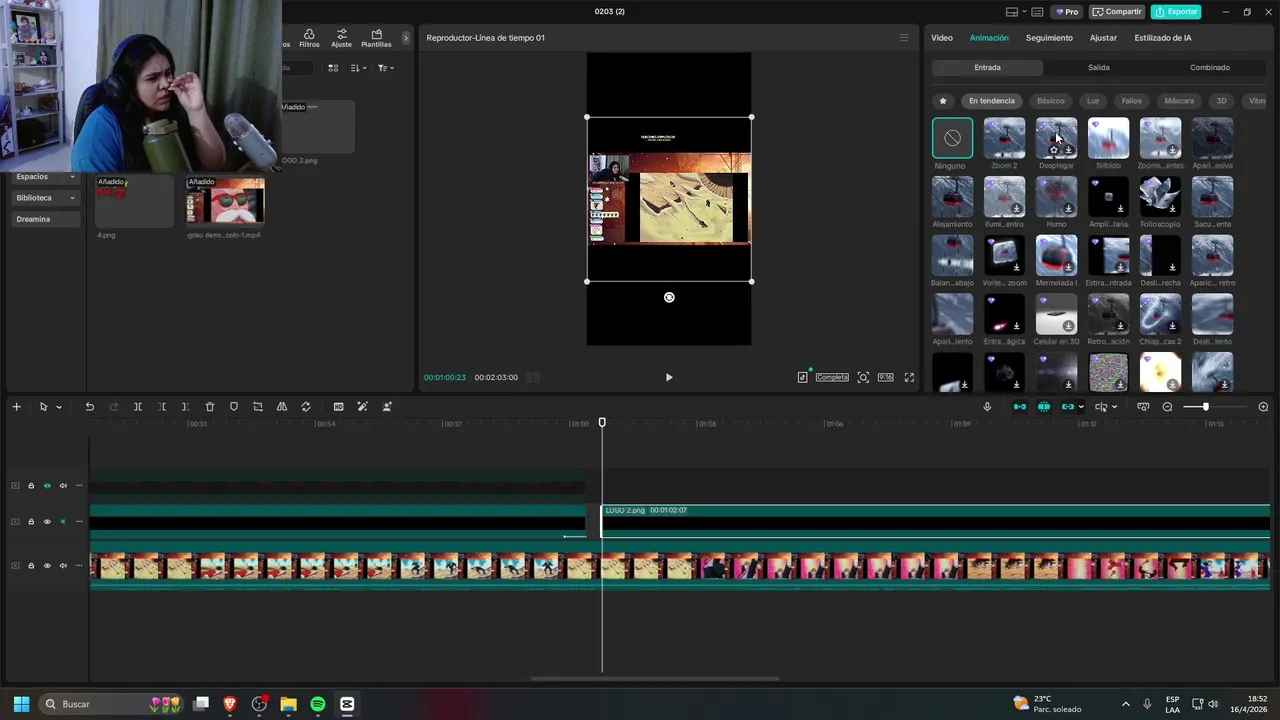Click the magic wand auto-edit icon
The image size is (1280, 720).
click(x=362, y=407)
